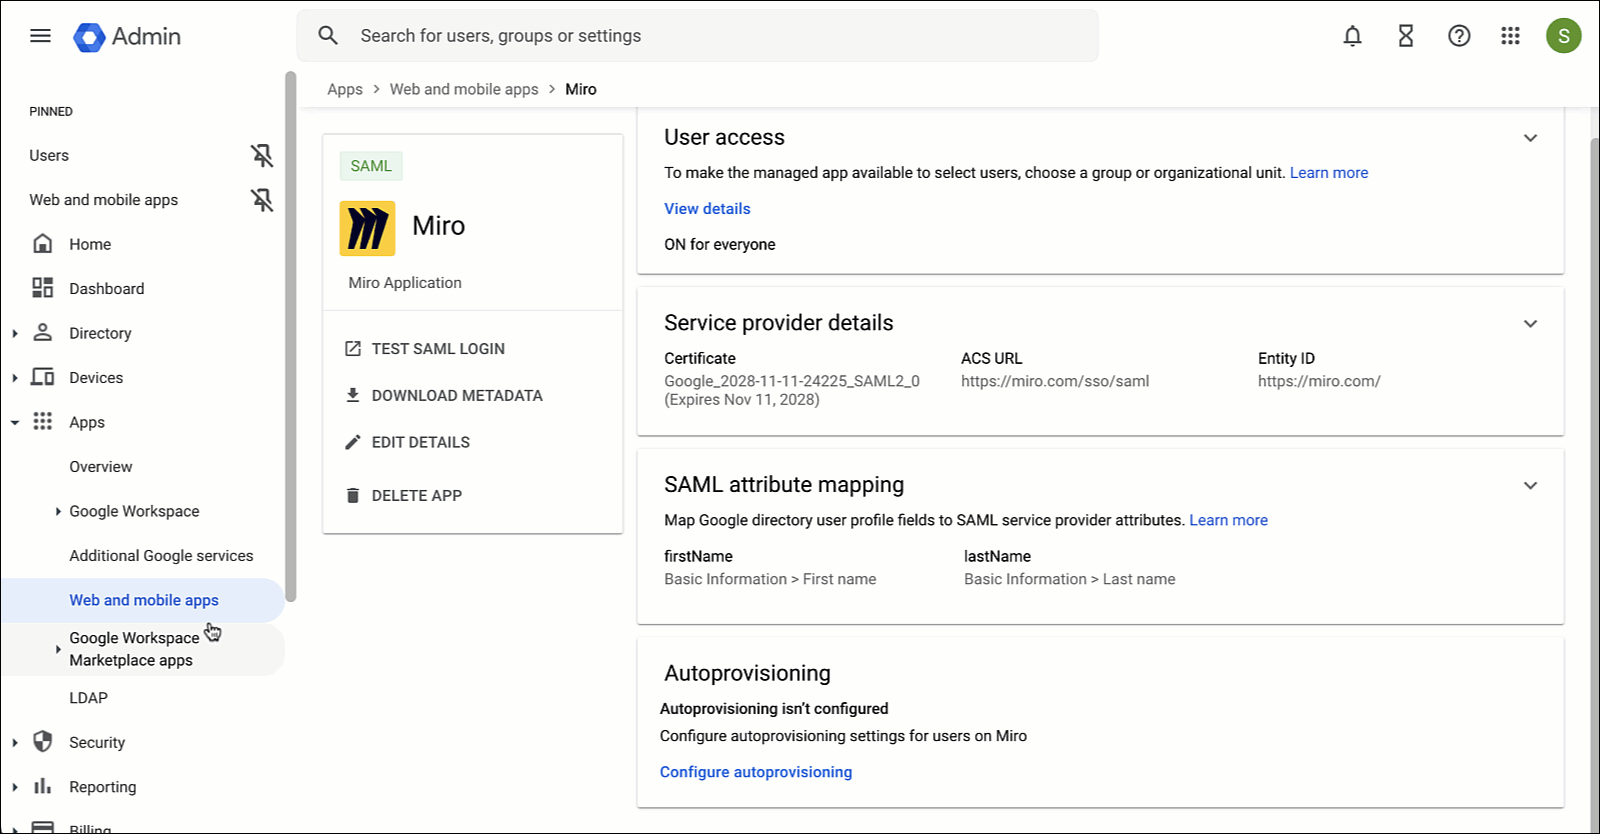Viewport: 1600px width, 834px height.
Task: Open Configure autoprovisioning link
Action: pyautogui.click(x=756, y=772)
